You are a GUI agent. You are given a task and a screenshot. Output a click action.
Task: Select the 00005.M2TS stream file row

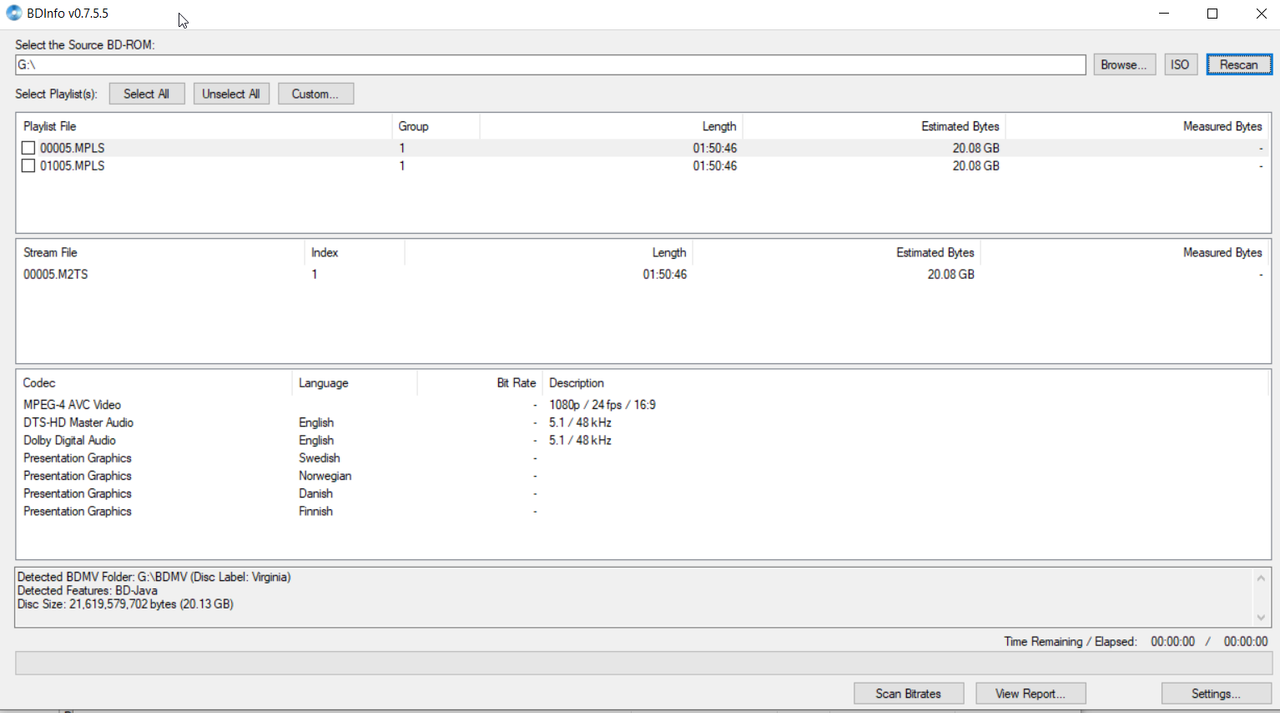(x=643, y=274)
